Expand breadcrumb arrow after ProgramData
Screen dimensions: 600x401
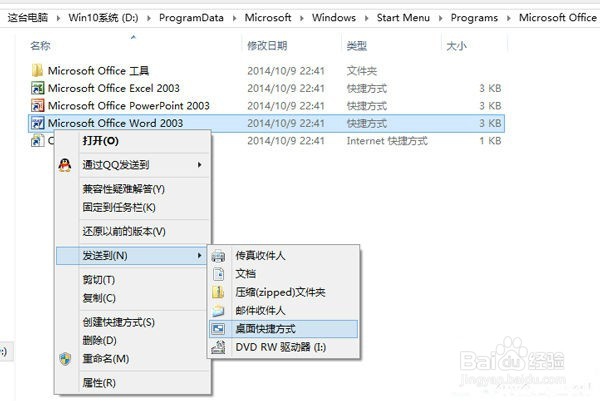pyautogui.click(x=234, y=18)
